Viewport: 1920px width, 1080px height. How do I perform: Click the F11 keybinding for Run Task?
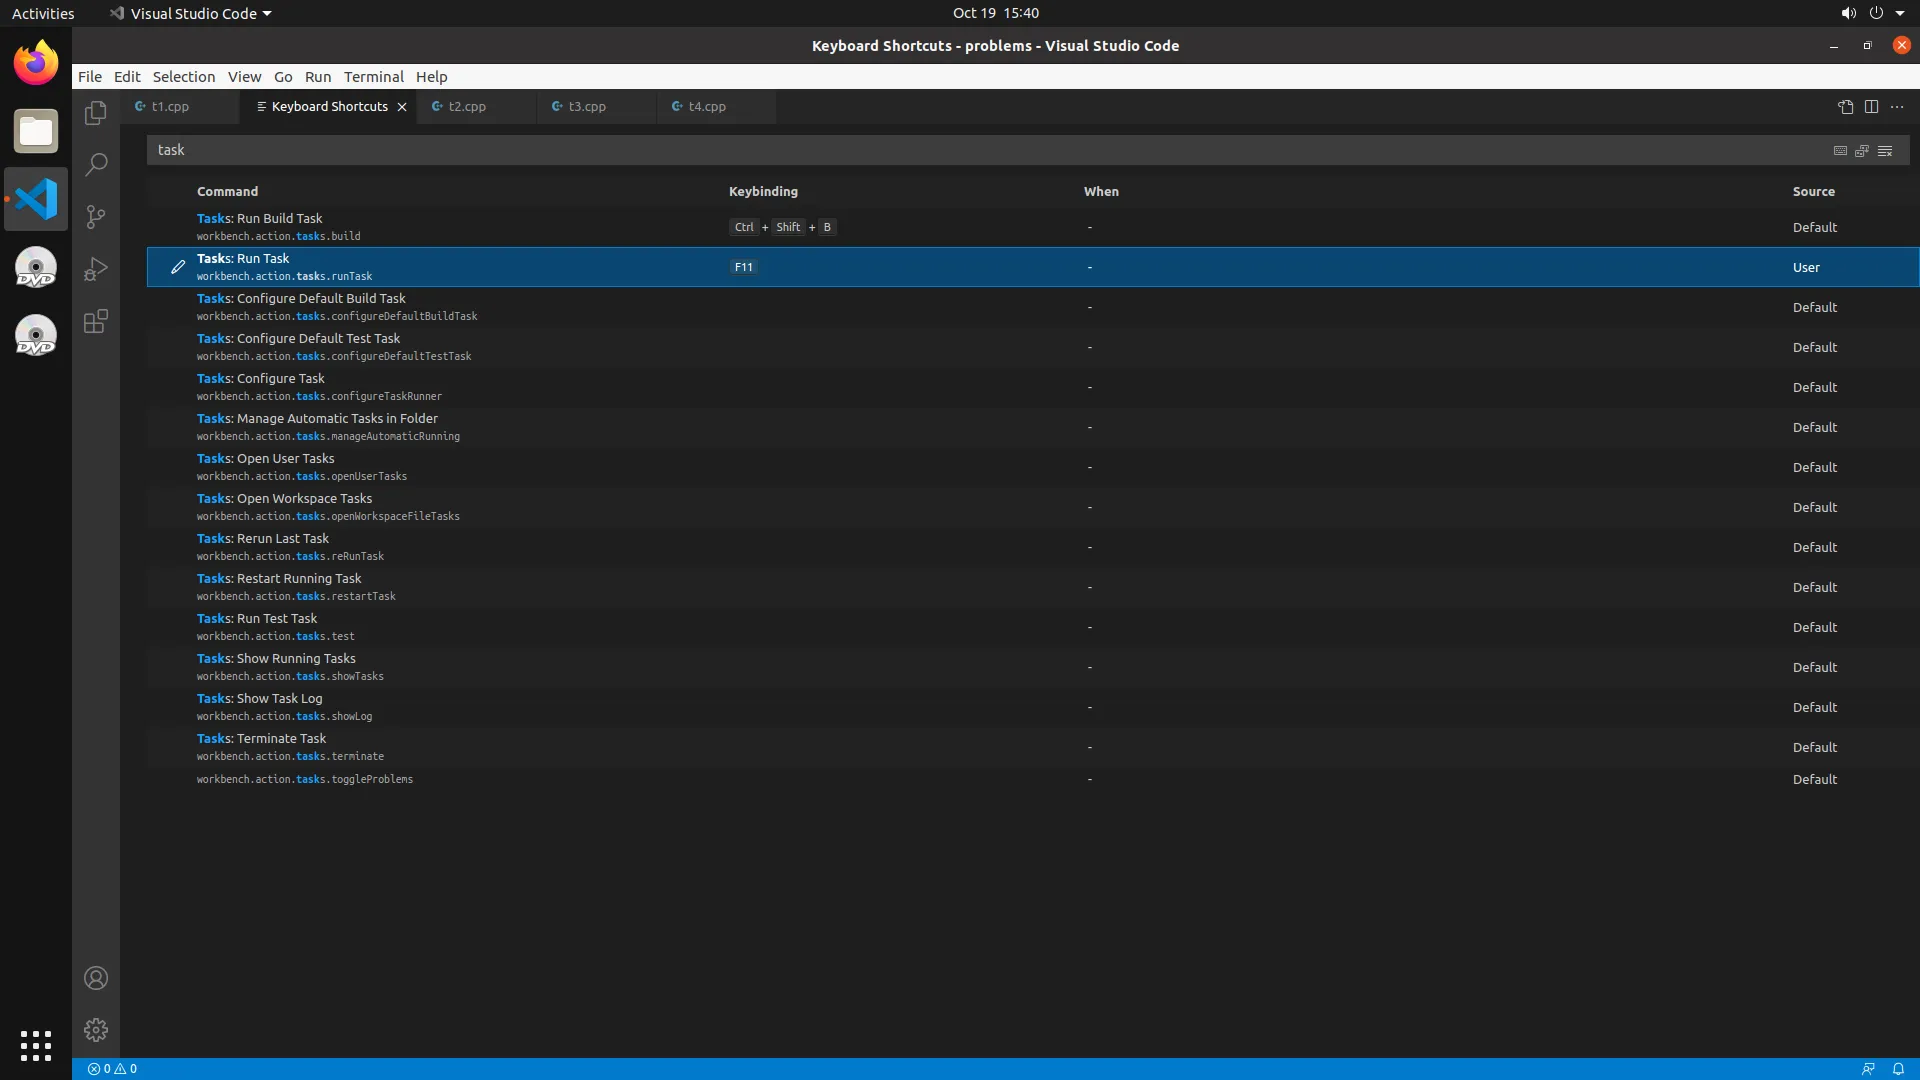tap(743, 267)
